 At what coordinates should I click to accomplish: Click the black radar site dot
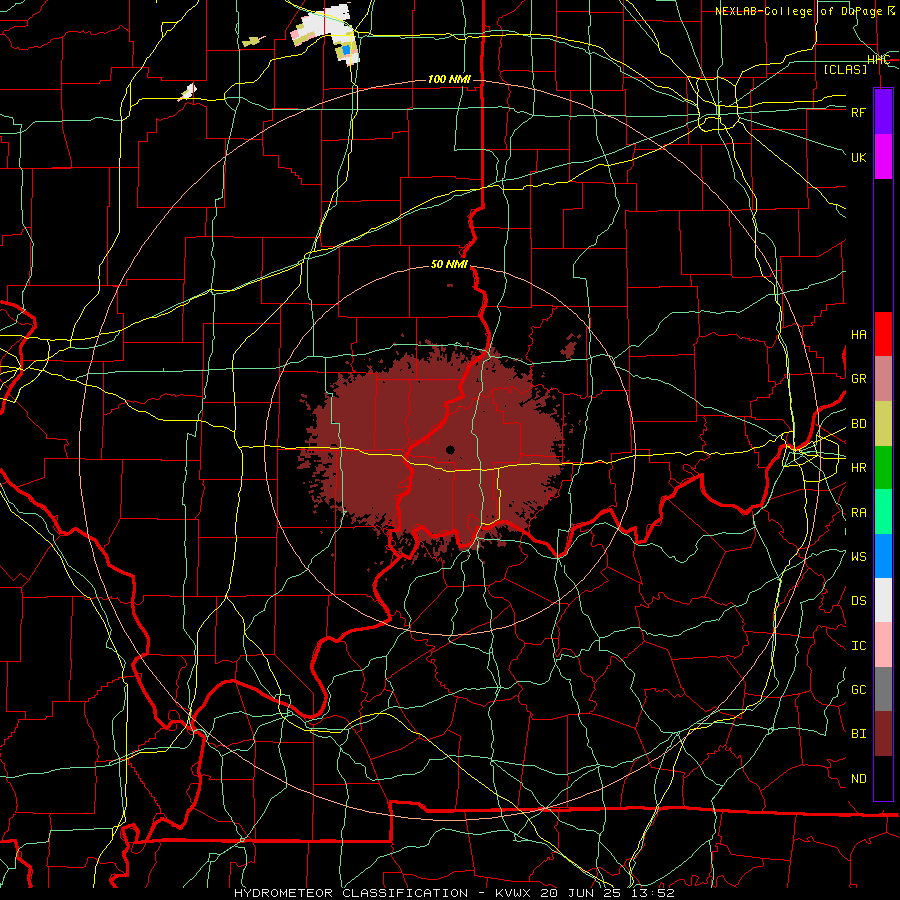(x=450, y=449)
